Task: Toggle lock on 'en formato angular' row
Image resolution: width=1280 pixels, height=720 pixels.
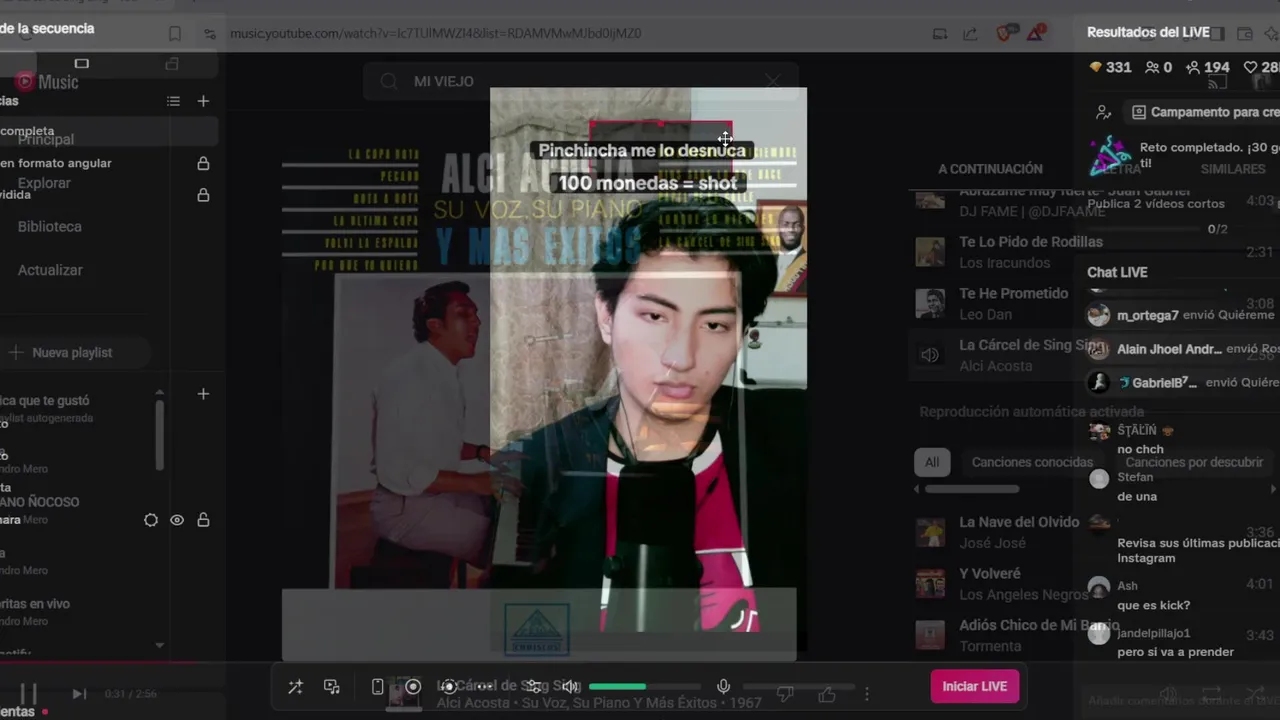Action: point(203,163)
